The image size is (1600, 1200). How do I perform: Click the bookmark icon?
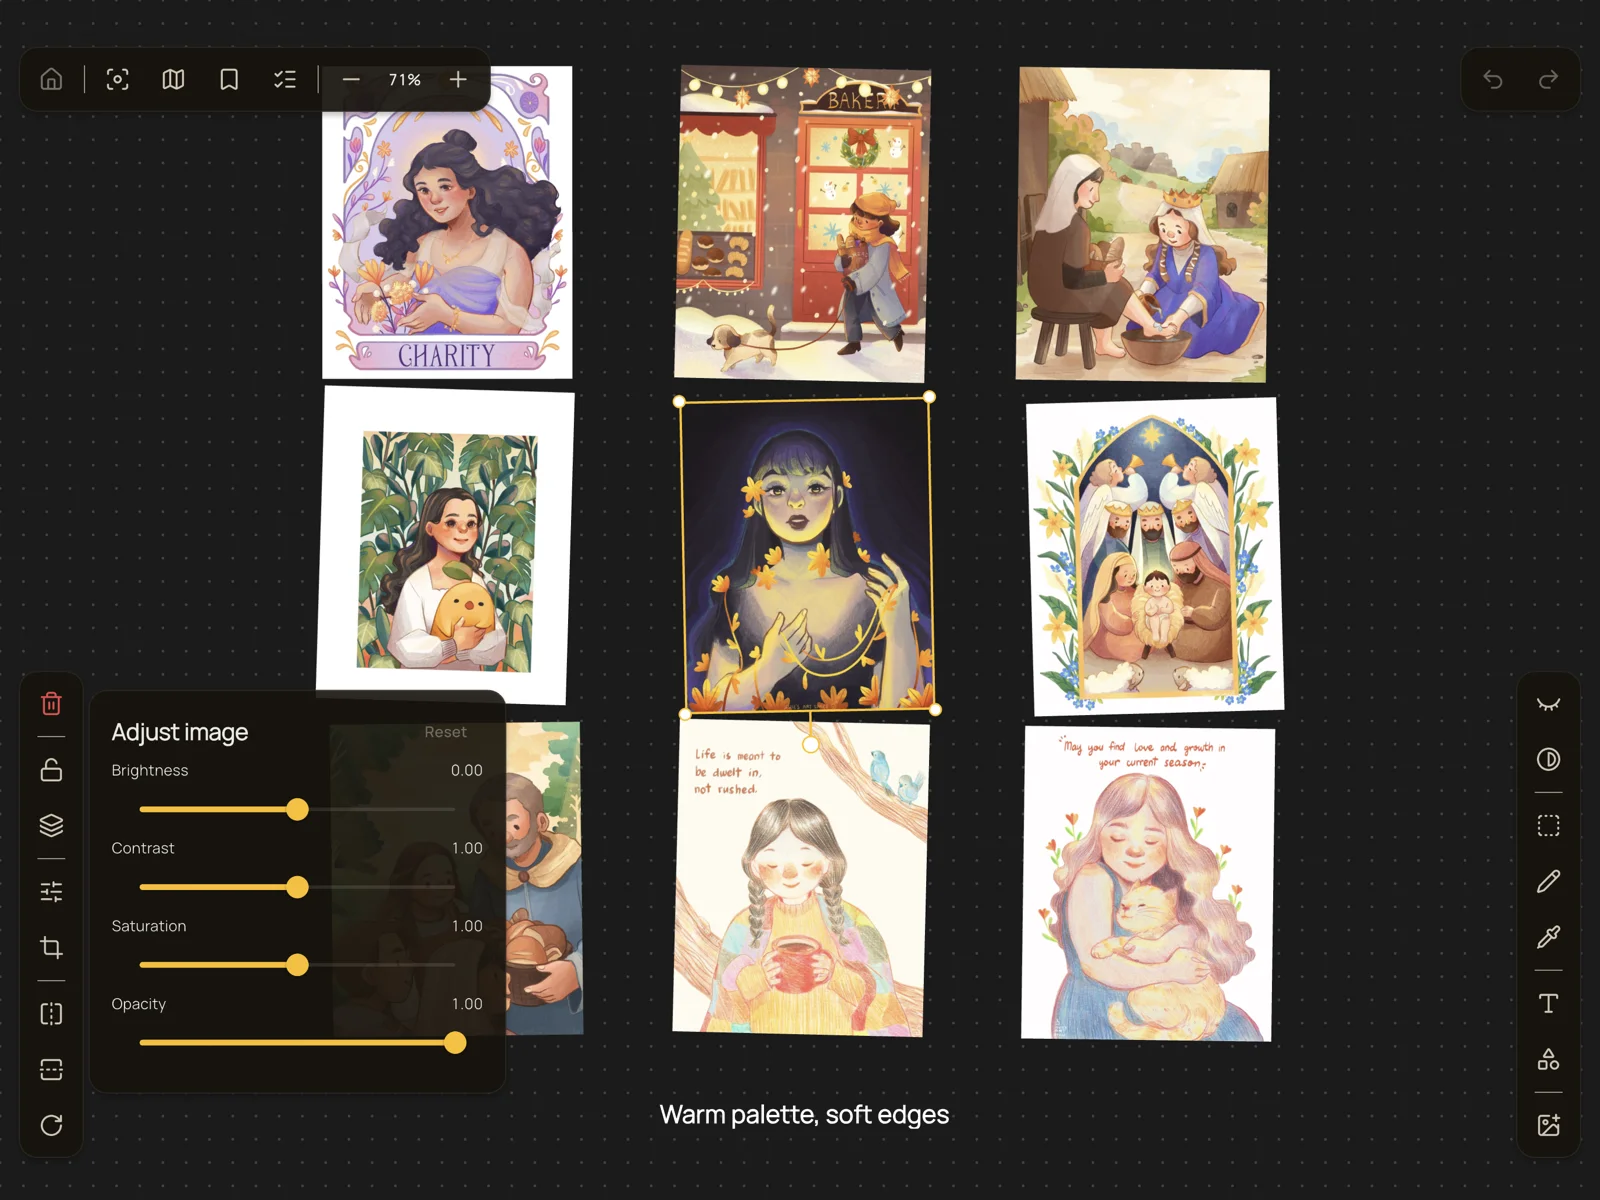[x=229, y=79]
